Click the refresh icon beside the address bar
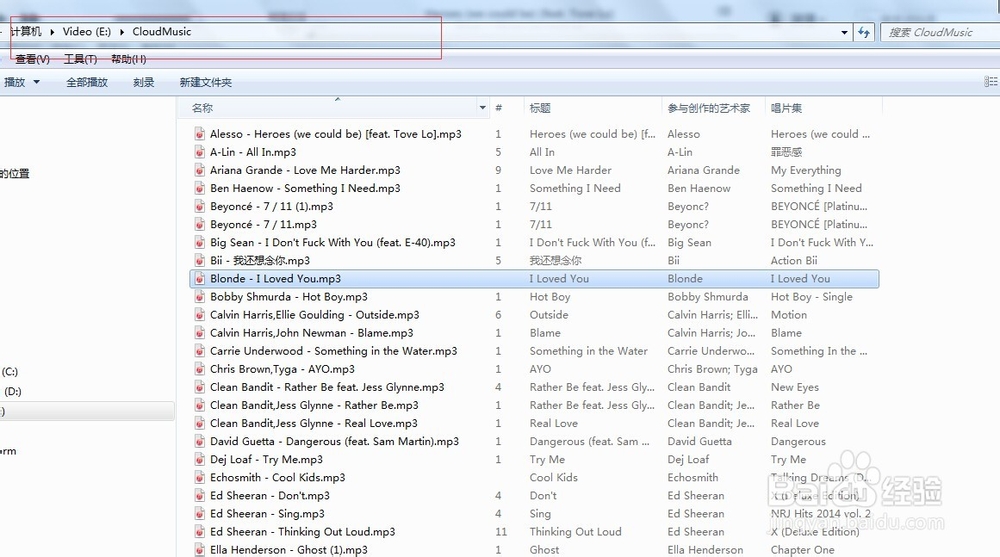 pyautogui.click(x=864, y=32)
